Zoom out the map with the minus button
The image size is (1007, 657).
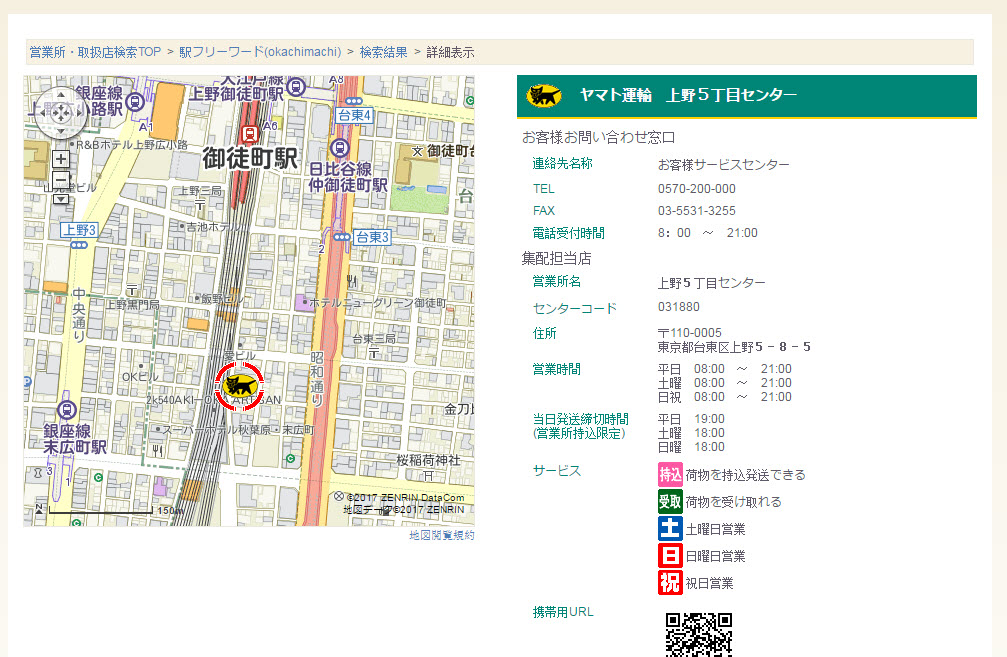61,179
